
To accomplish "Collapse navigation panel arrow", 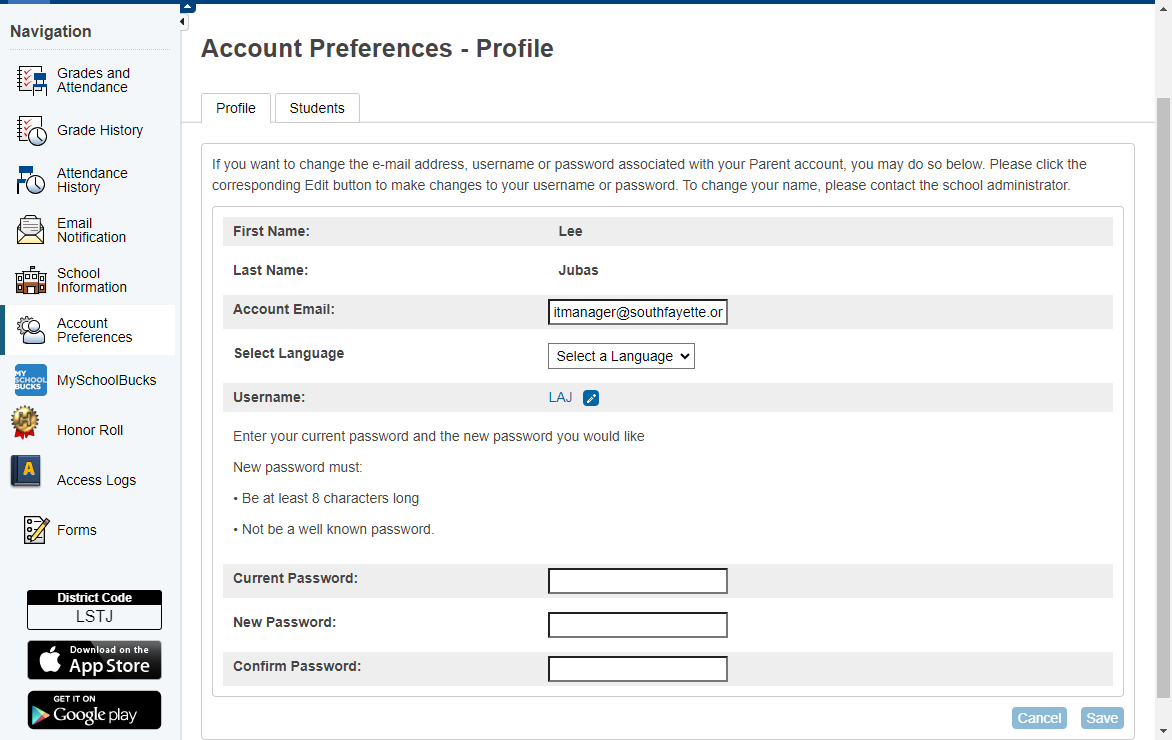I will click(183, 22).
